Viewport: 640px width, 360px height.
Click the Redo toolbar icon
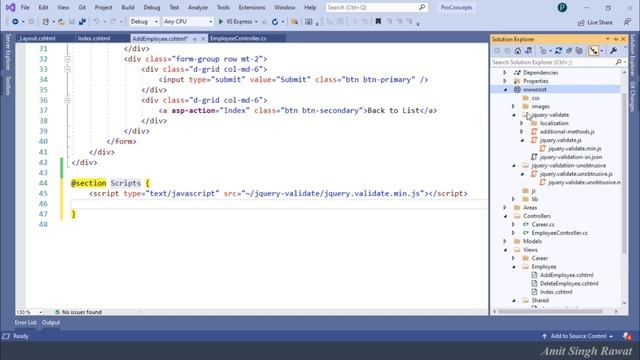(113, 22)
